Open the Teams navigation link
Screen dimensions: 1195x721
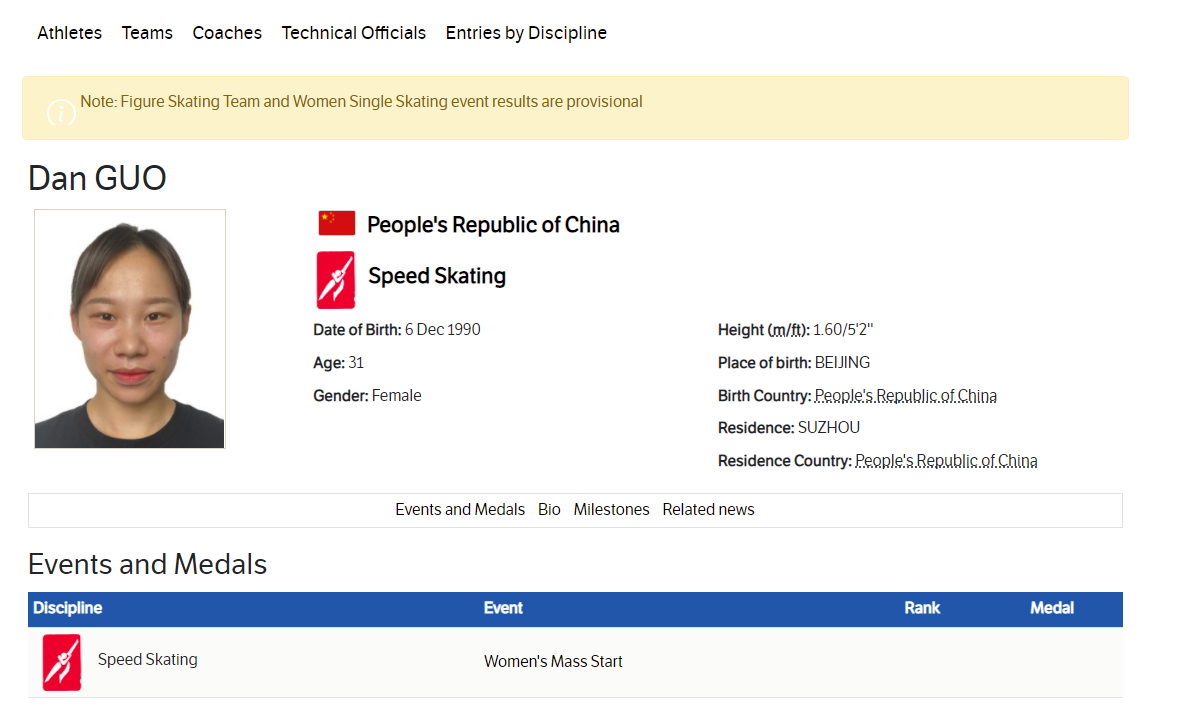pos(147,33)
